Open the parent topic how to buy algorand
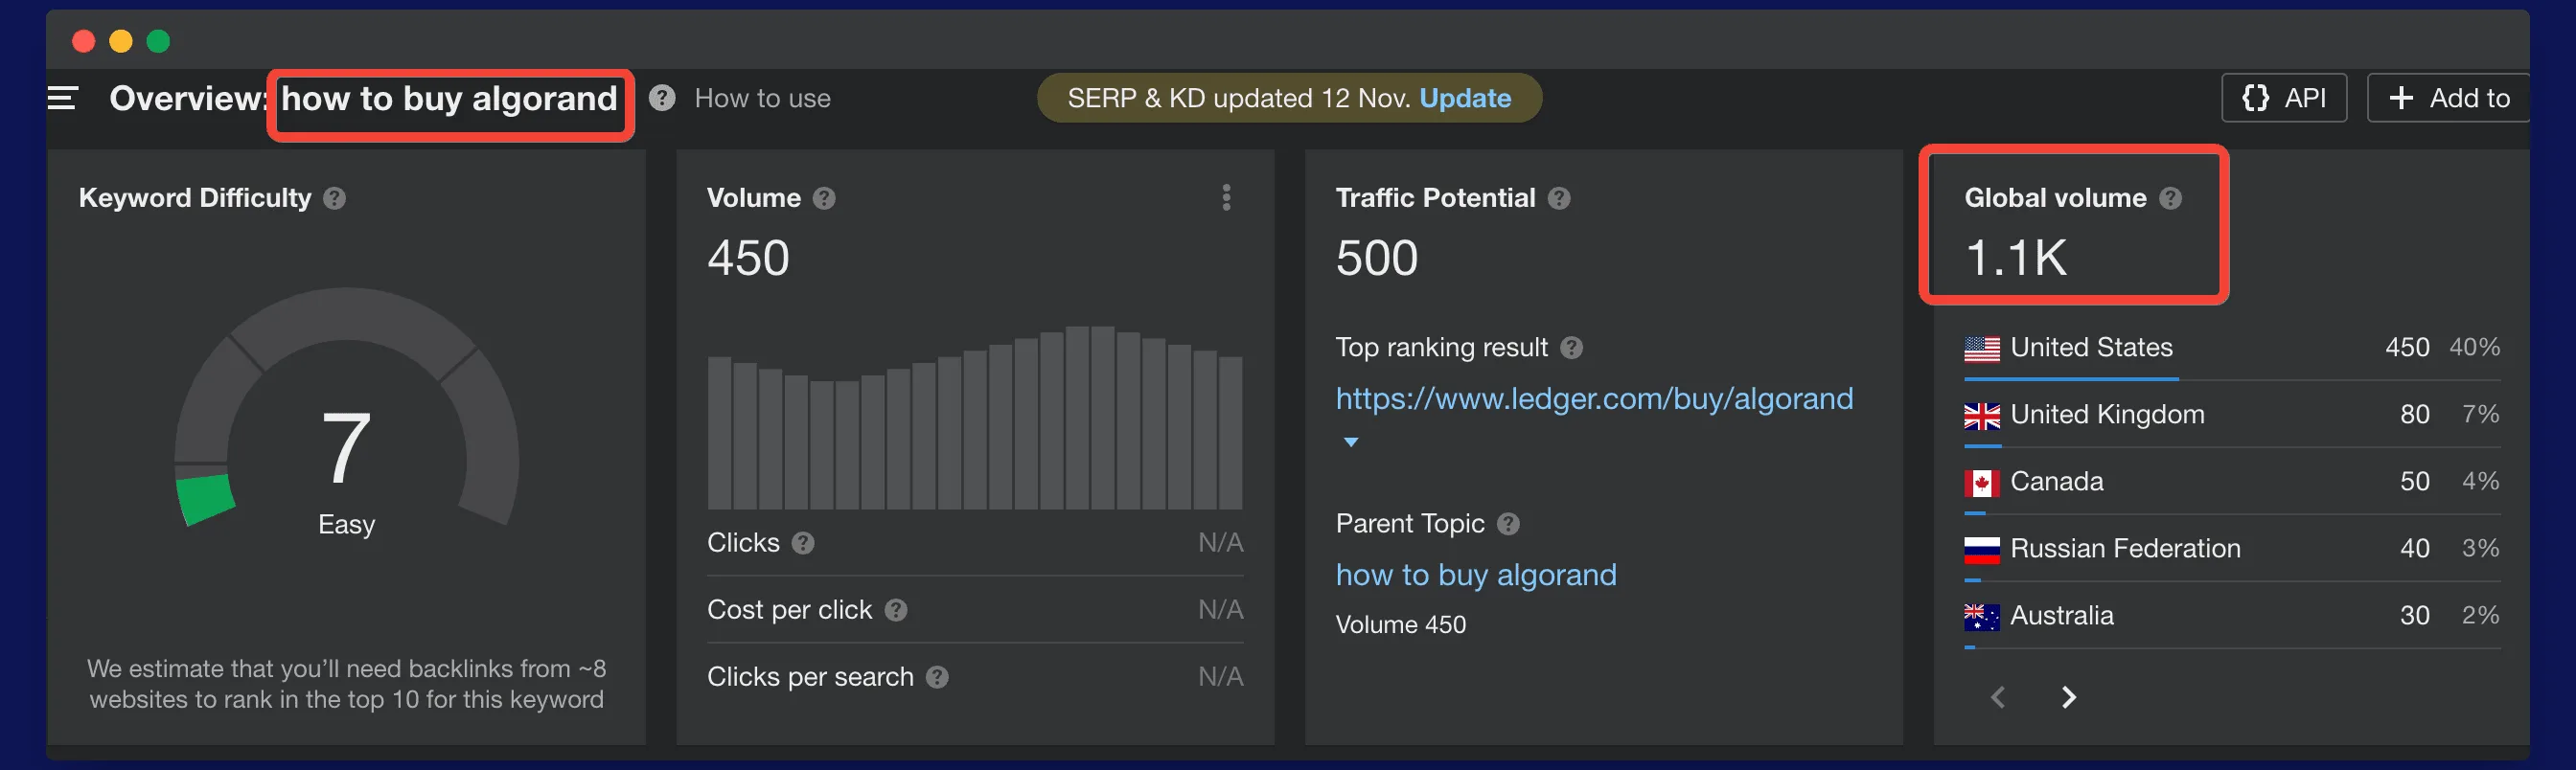The image size is (2576, 770). tap(1476, 575)
